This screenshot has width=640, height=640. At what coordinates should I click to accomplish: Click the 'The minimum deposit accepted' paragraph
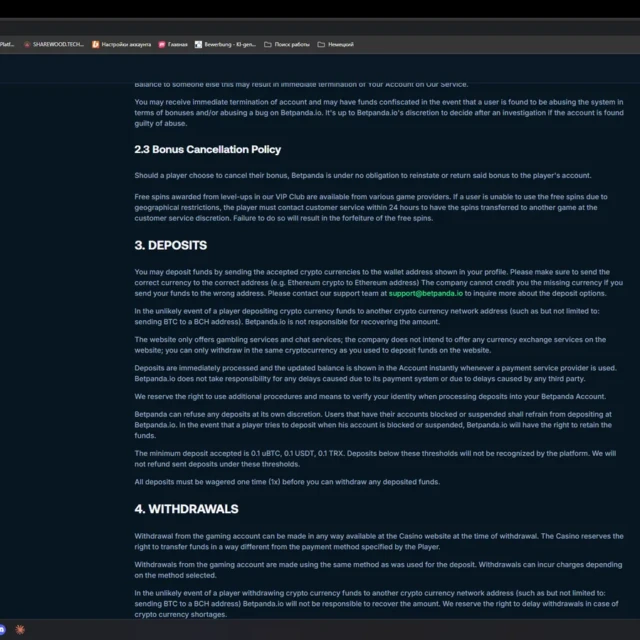[x=375, y=459]
